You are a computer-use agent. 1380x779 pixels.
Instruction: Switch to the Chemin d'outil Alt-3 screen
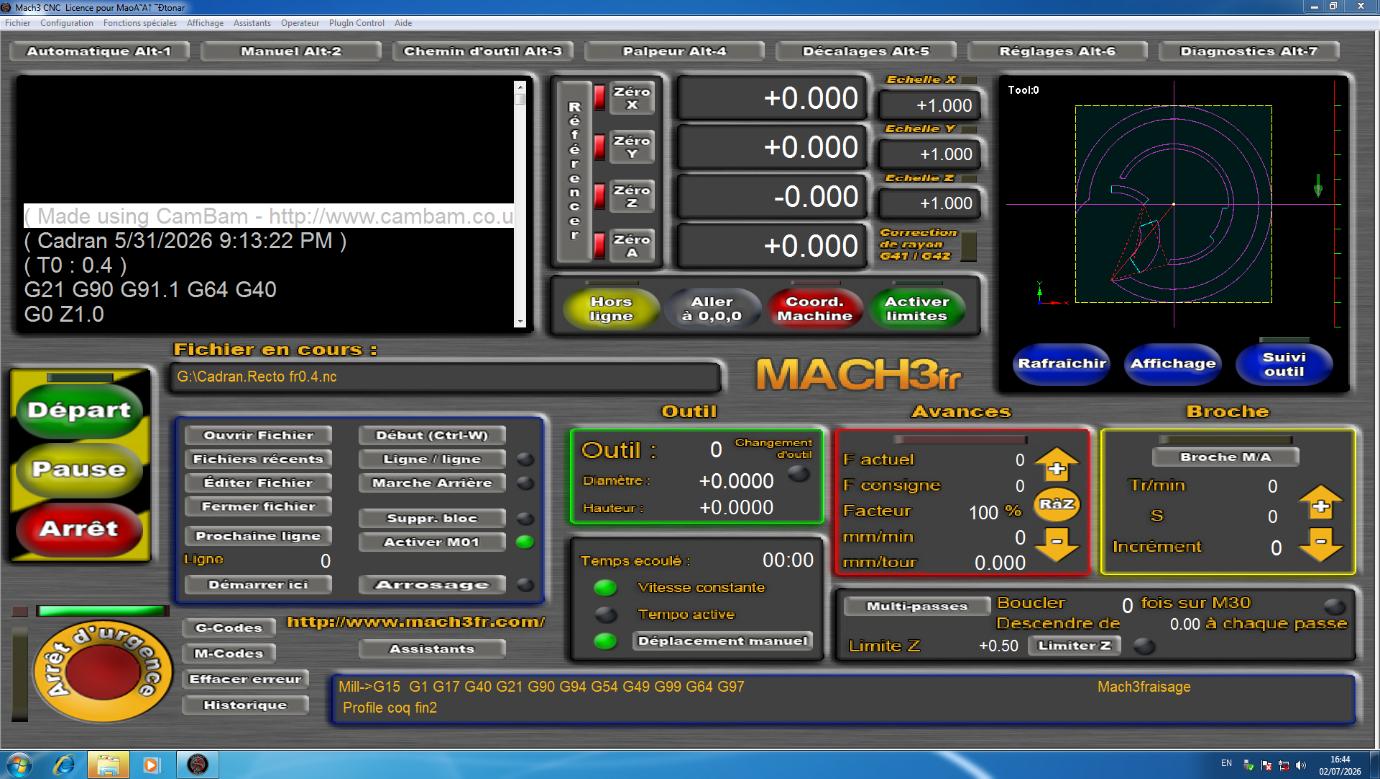pos(483,51)
